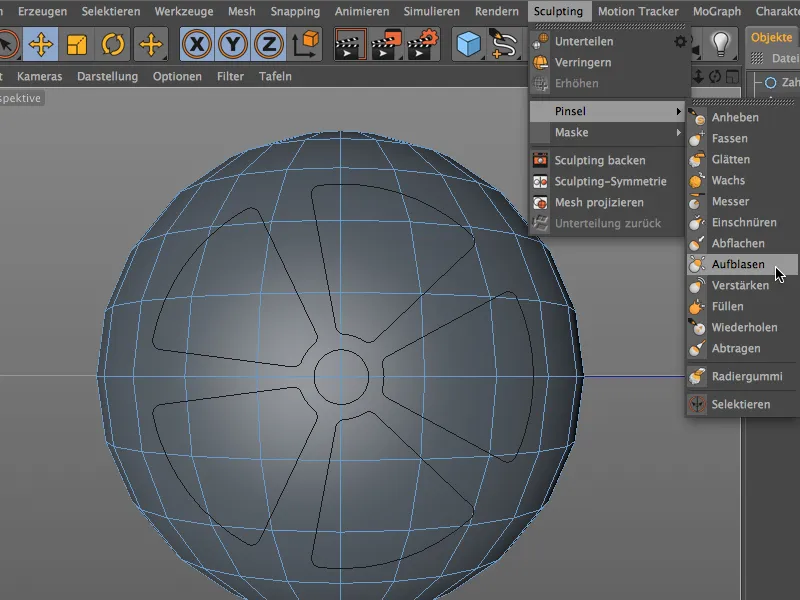This screenshot has height=600, width=800.
Task: Click the light bulb icon
Action: 719,43
